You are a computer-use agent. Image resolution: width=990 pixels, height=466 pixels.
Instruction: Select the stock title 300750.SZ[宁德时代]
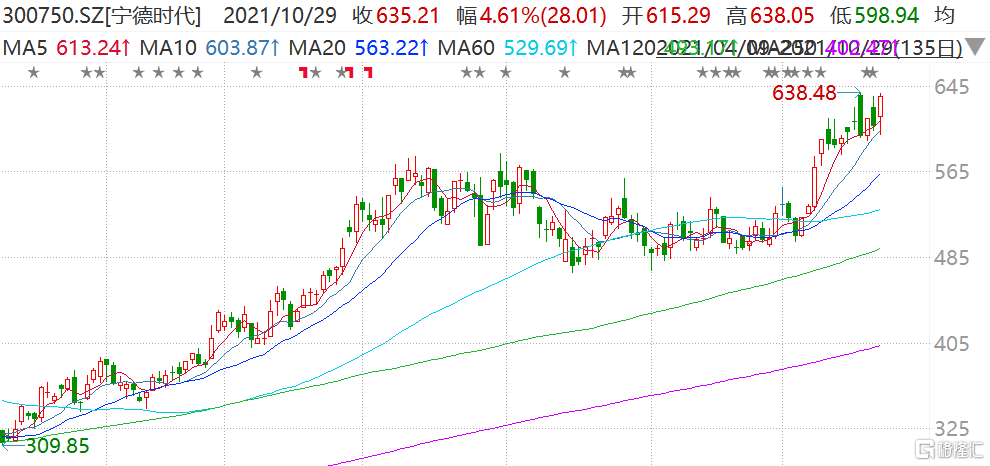(x=102, y=16)
